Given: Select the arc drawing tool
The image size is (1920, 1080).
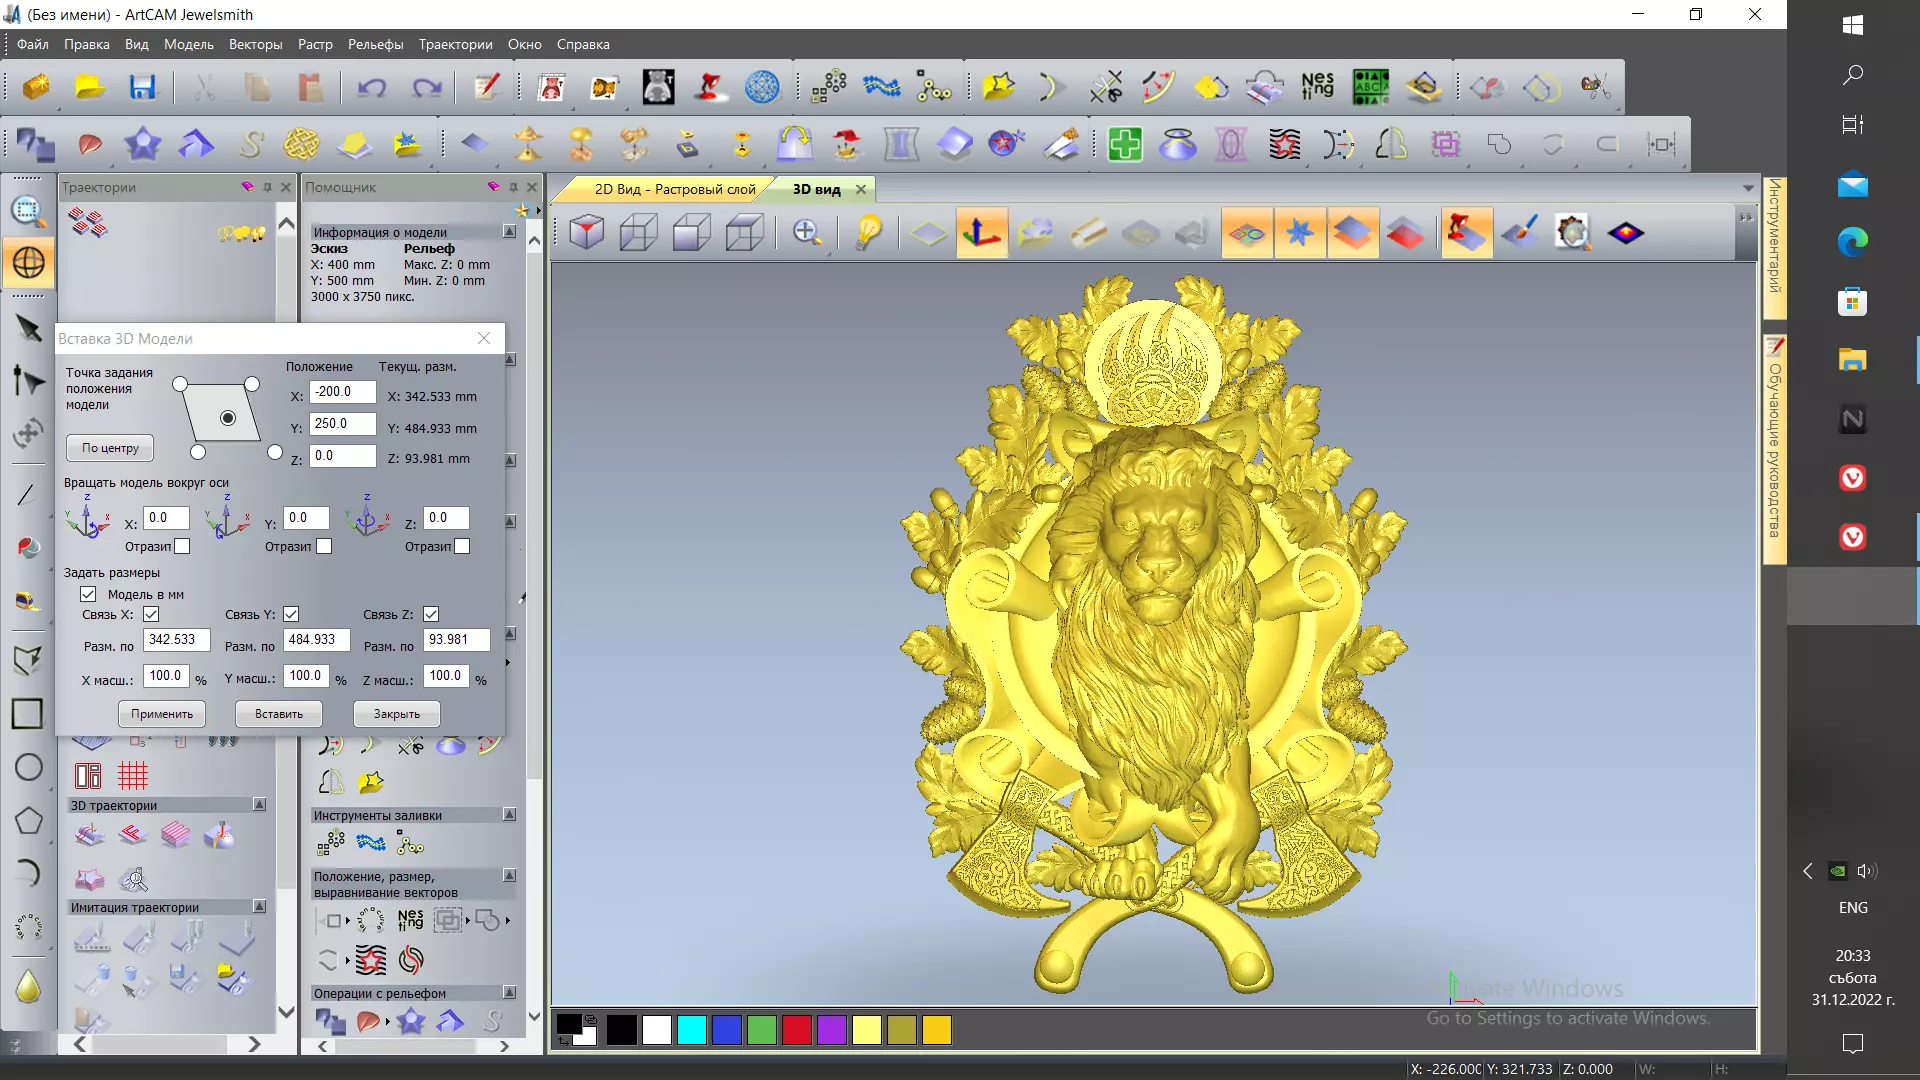Looking at the screenshot, I should [29, 873].
